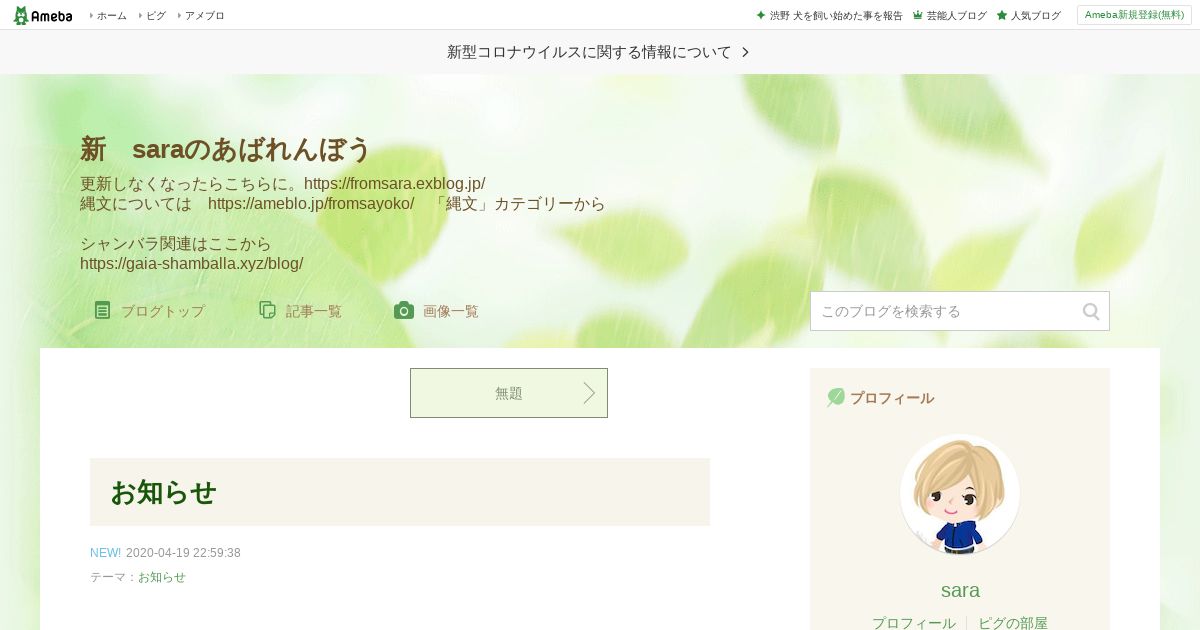
Task: Click the star icon by 人気ブログ
Action: [x=1001, y=16]
